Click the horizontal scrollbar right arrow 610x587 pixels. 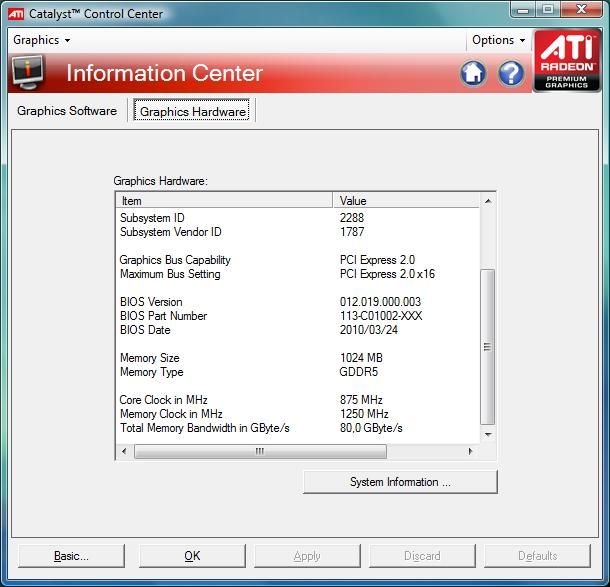pyautogui.click(x=471, y=451)
